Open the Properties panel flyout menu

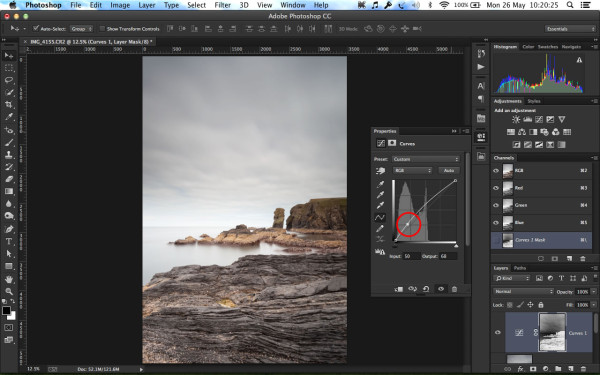466,131
